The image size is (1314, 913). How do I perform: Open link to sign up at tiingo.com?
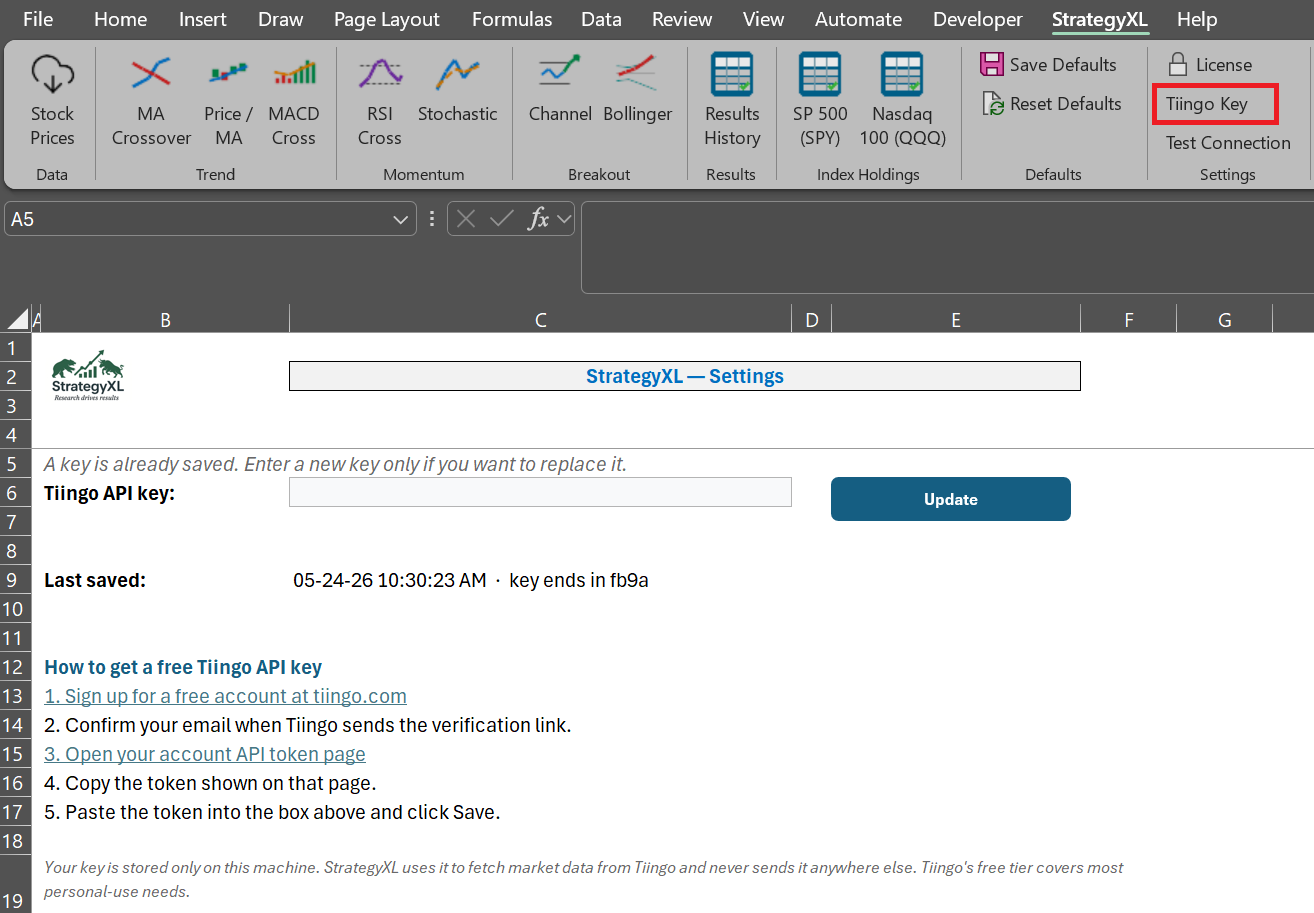[225, 696]
